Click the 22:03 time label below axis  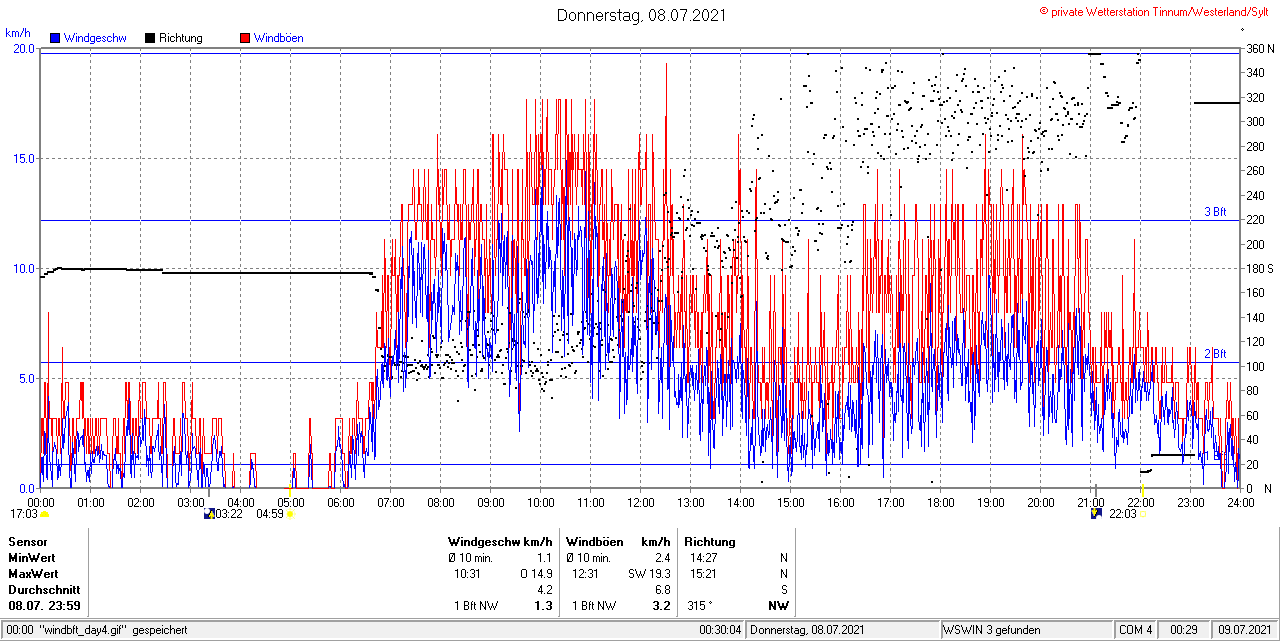[1122, 514]
